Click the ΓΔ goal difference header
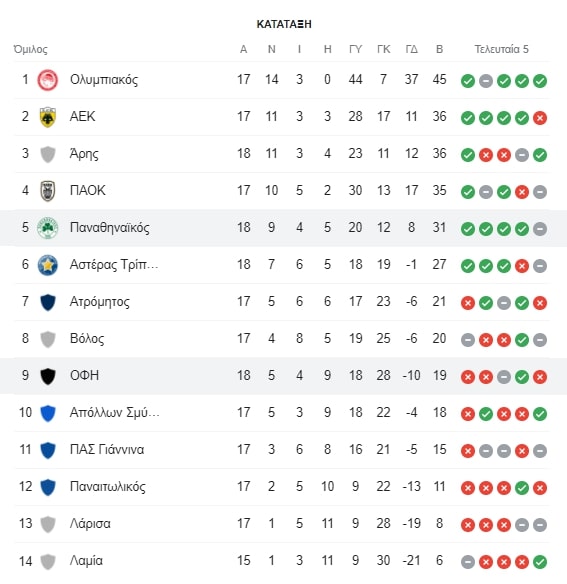 point(412,49)
